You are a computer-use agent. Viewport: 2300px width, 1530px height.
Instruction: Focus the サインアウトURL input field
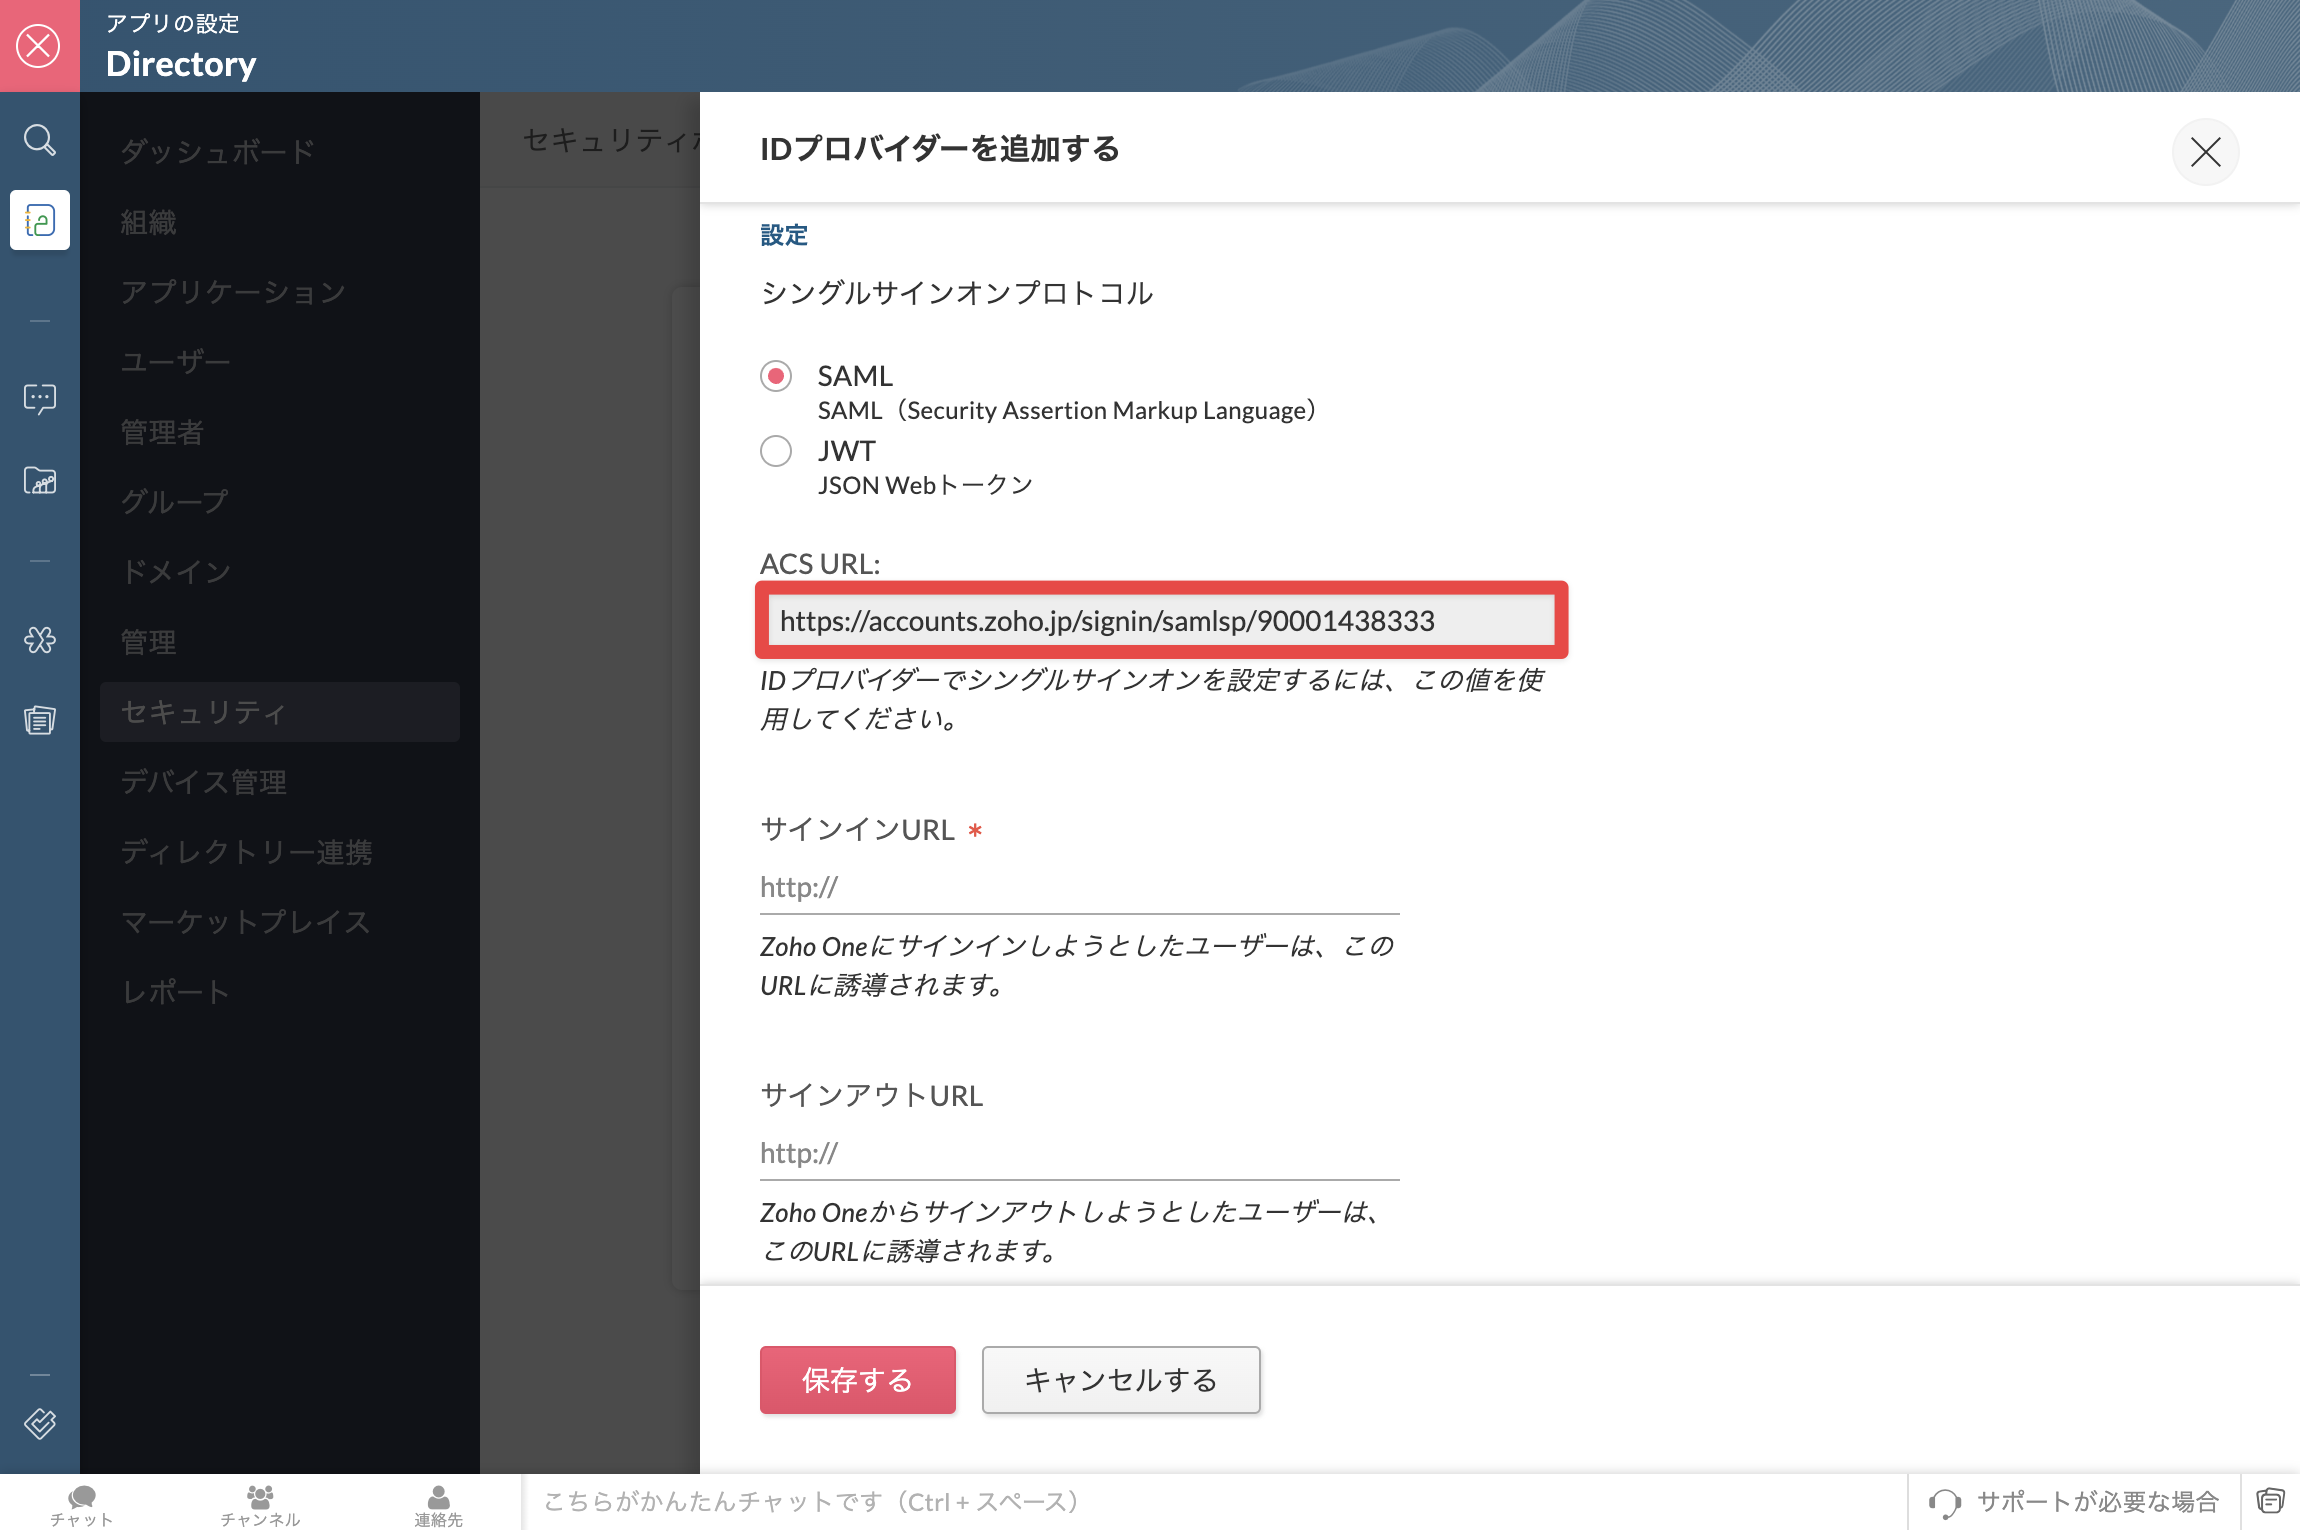pyautogui.click(x=1079, y=1153)
